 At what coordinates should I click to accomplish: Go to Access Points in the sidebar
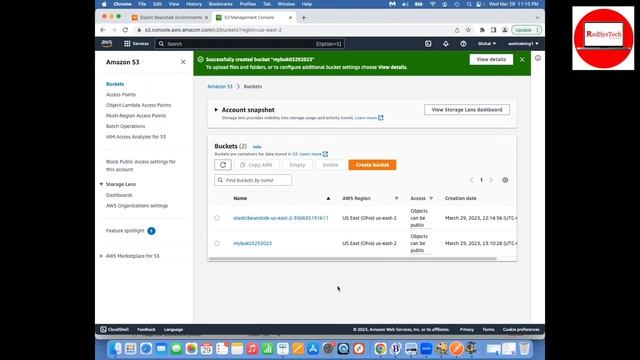tap(121, 95)
